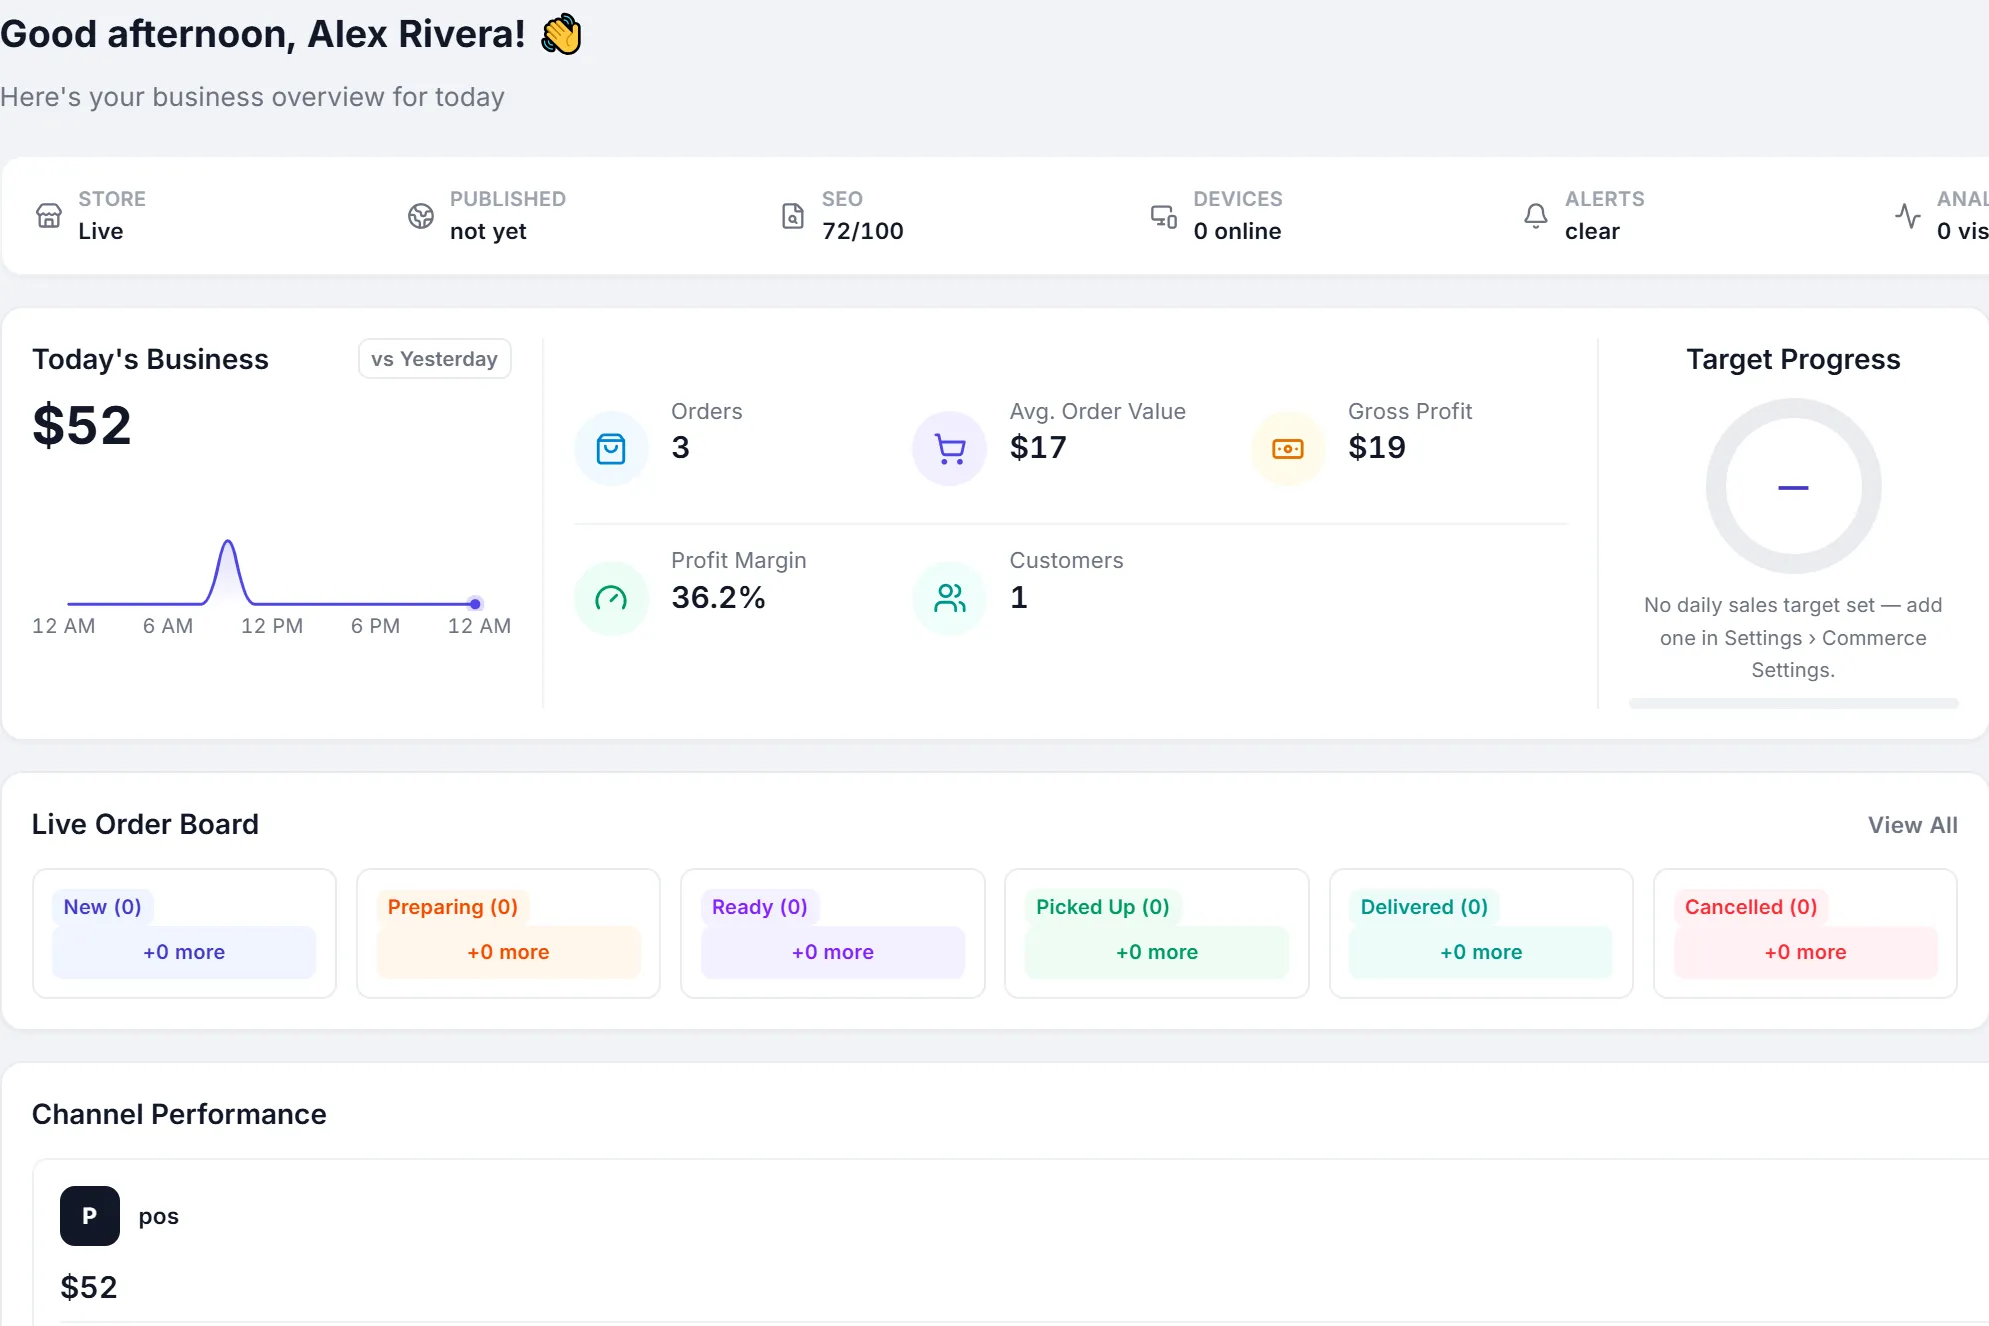
Task: Click the pos channel P avatar
Action: click(90, 1215)
